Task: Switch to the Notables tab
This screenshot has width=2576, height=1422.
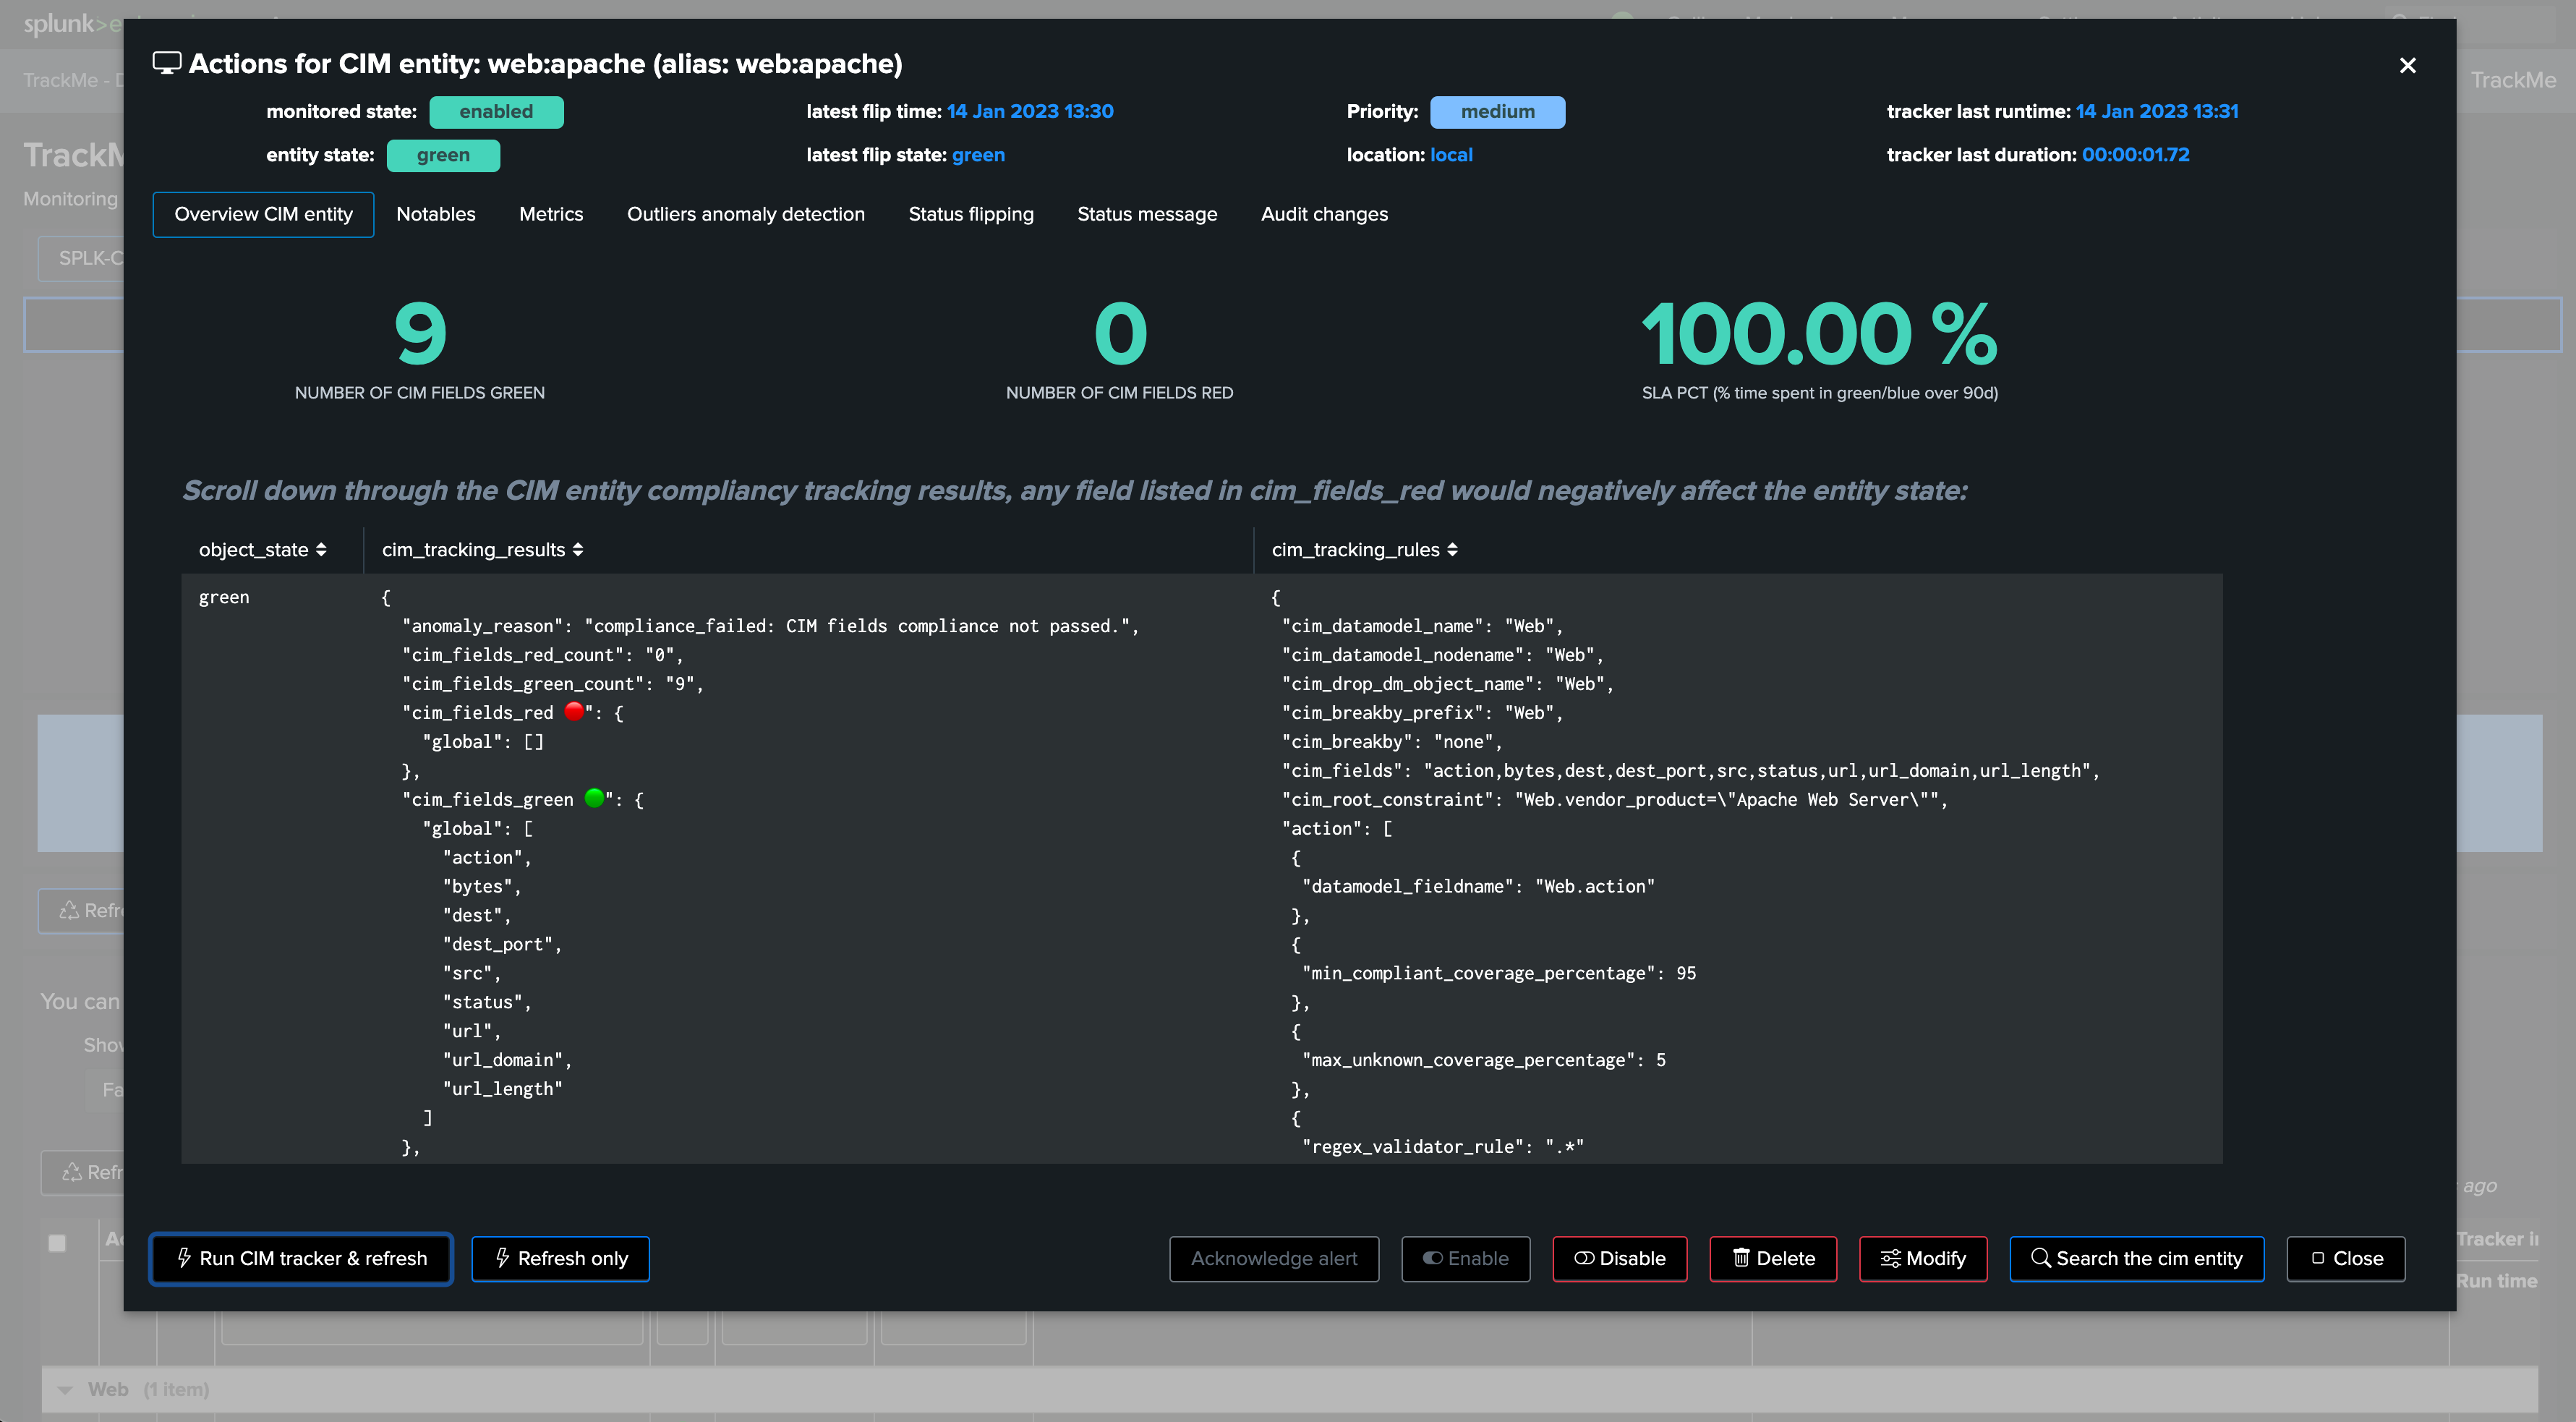Action: coord(436,214)
